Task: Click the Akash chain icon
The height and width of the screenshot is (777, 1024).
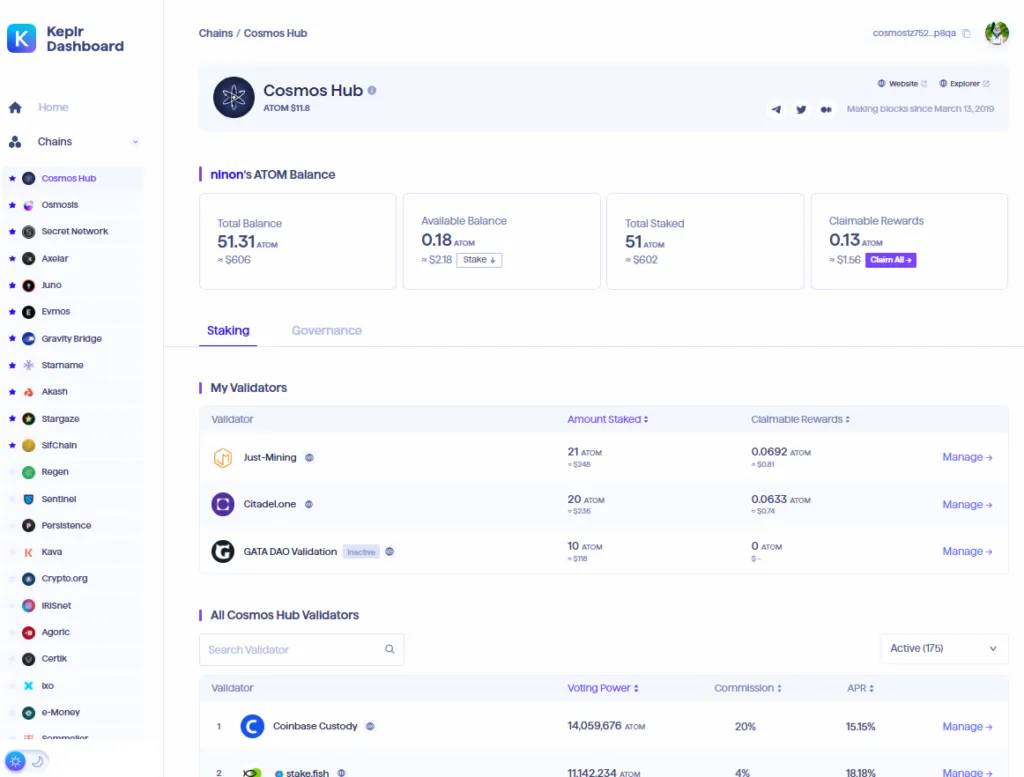Action: pyautogui.click(x=29, y=392)
